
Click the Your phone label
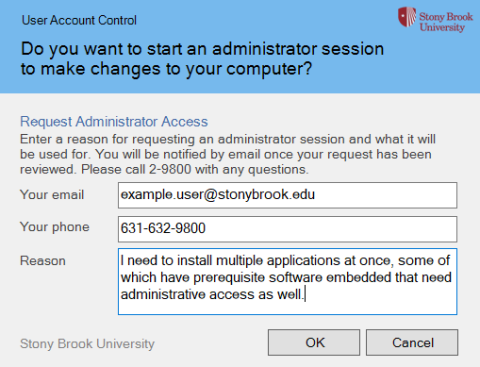tap(55, 227)
